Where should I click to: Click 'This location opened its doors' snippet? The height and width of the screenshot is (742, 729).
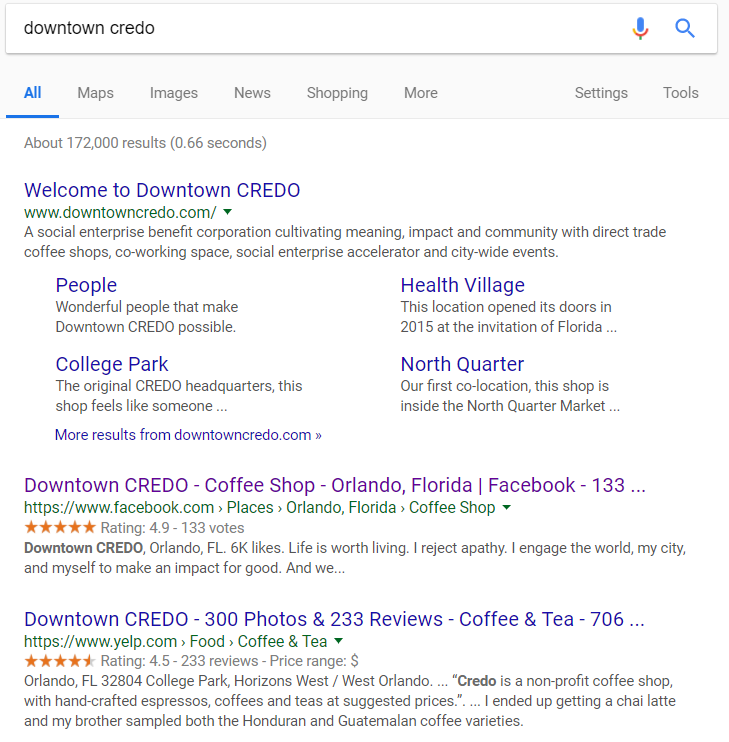pyautogui.click(x=509, y=317)
